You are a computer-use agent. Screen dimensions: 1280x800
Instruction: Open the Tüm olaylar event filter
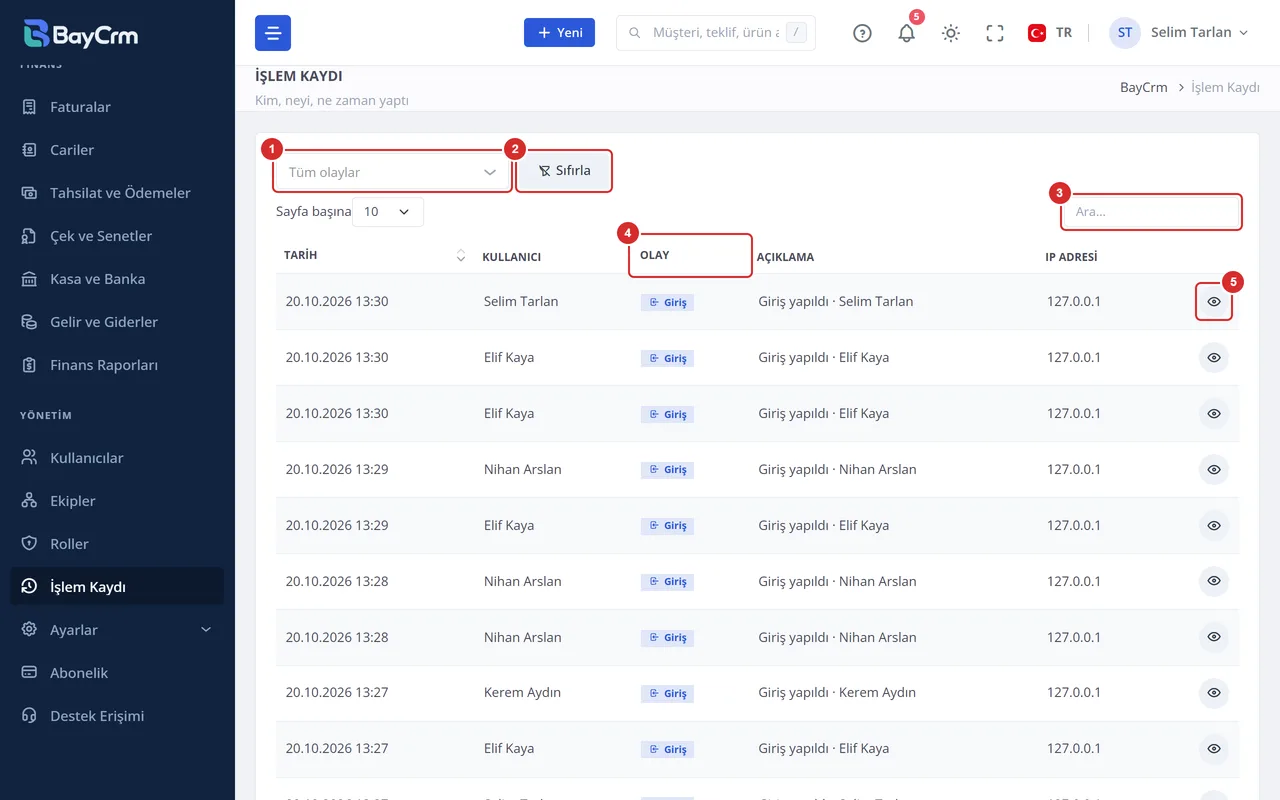point(392,172)
